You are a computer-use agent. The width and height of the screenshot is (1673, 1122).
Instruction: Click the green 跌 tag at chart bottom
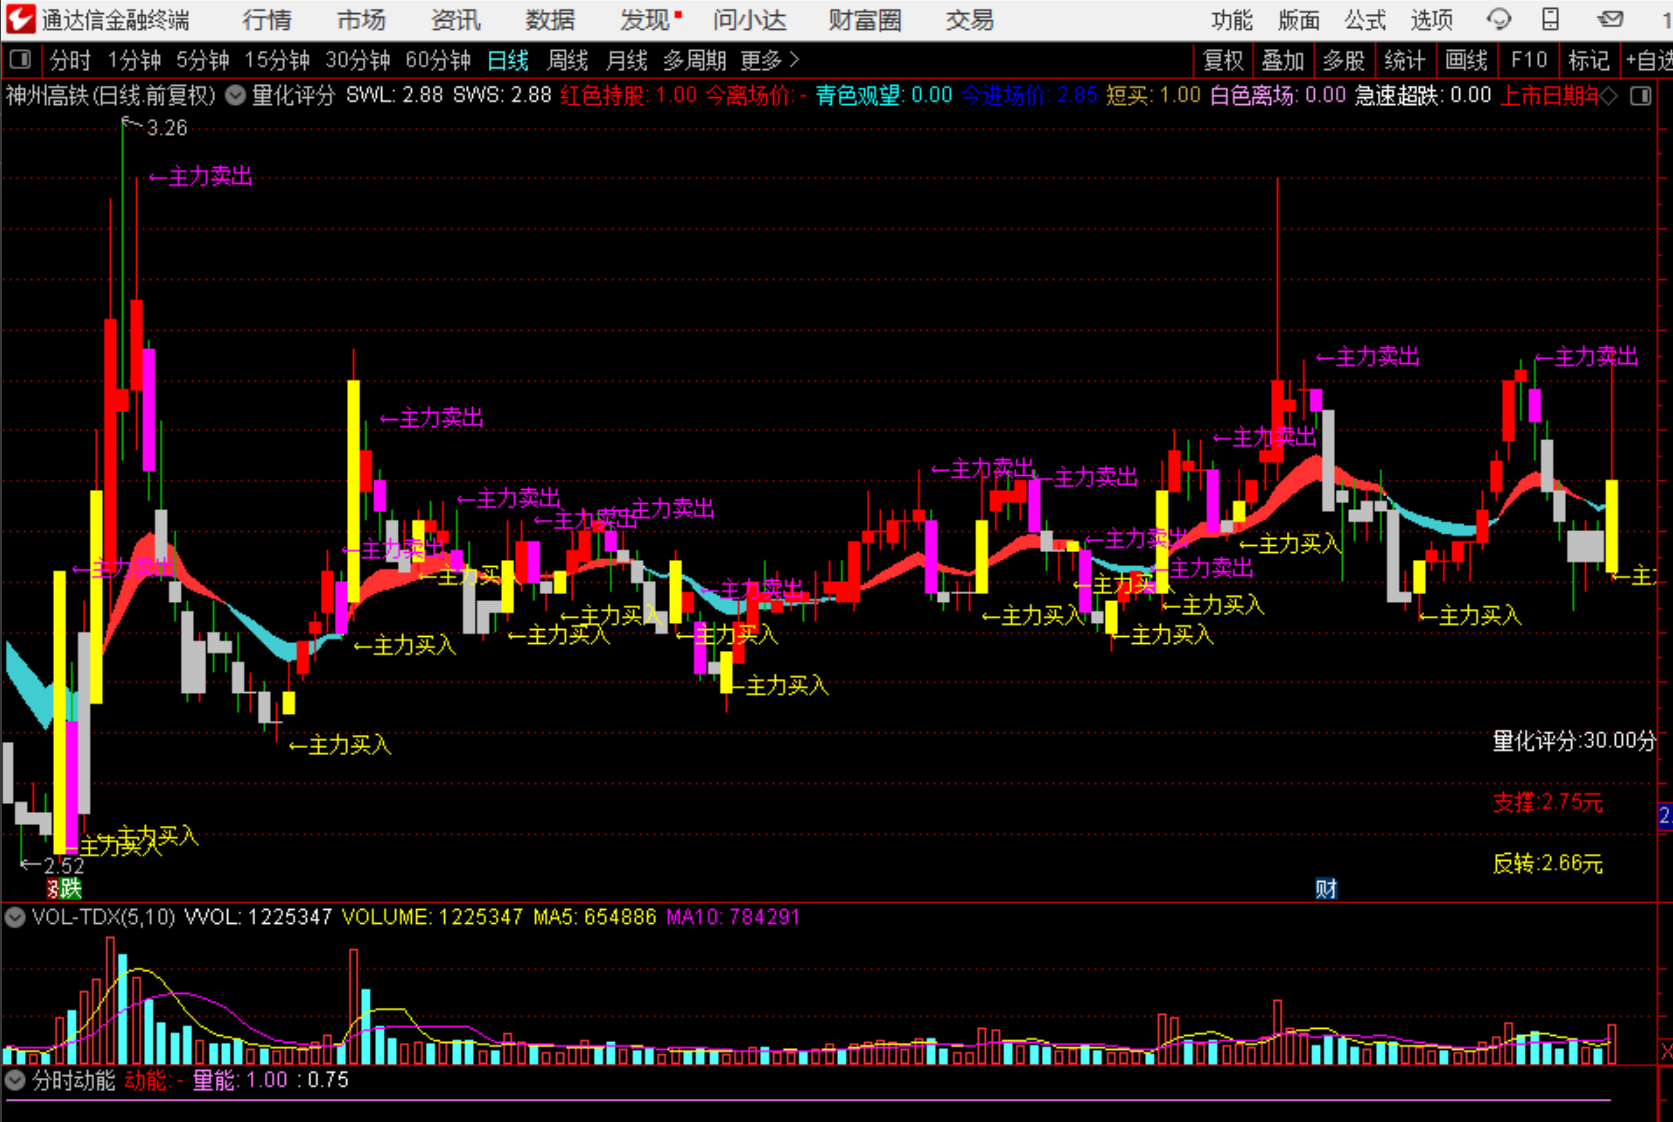[x=70, y=889]
